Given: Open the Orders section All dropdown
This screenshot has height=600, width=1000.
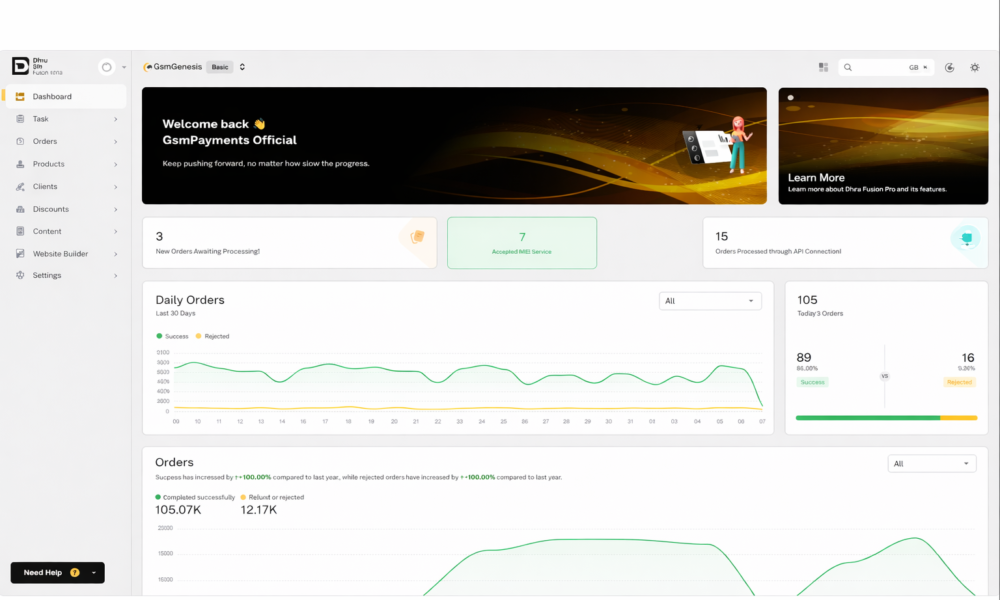Looking at the screenshot, I should [931, 464].
